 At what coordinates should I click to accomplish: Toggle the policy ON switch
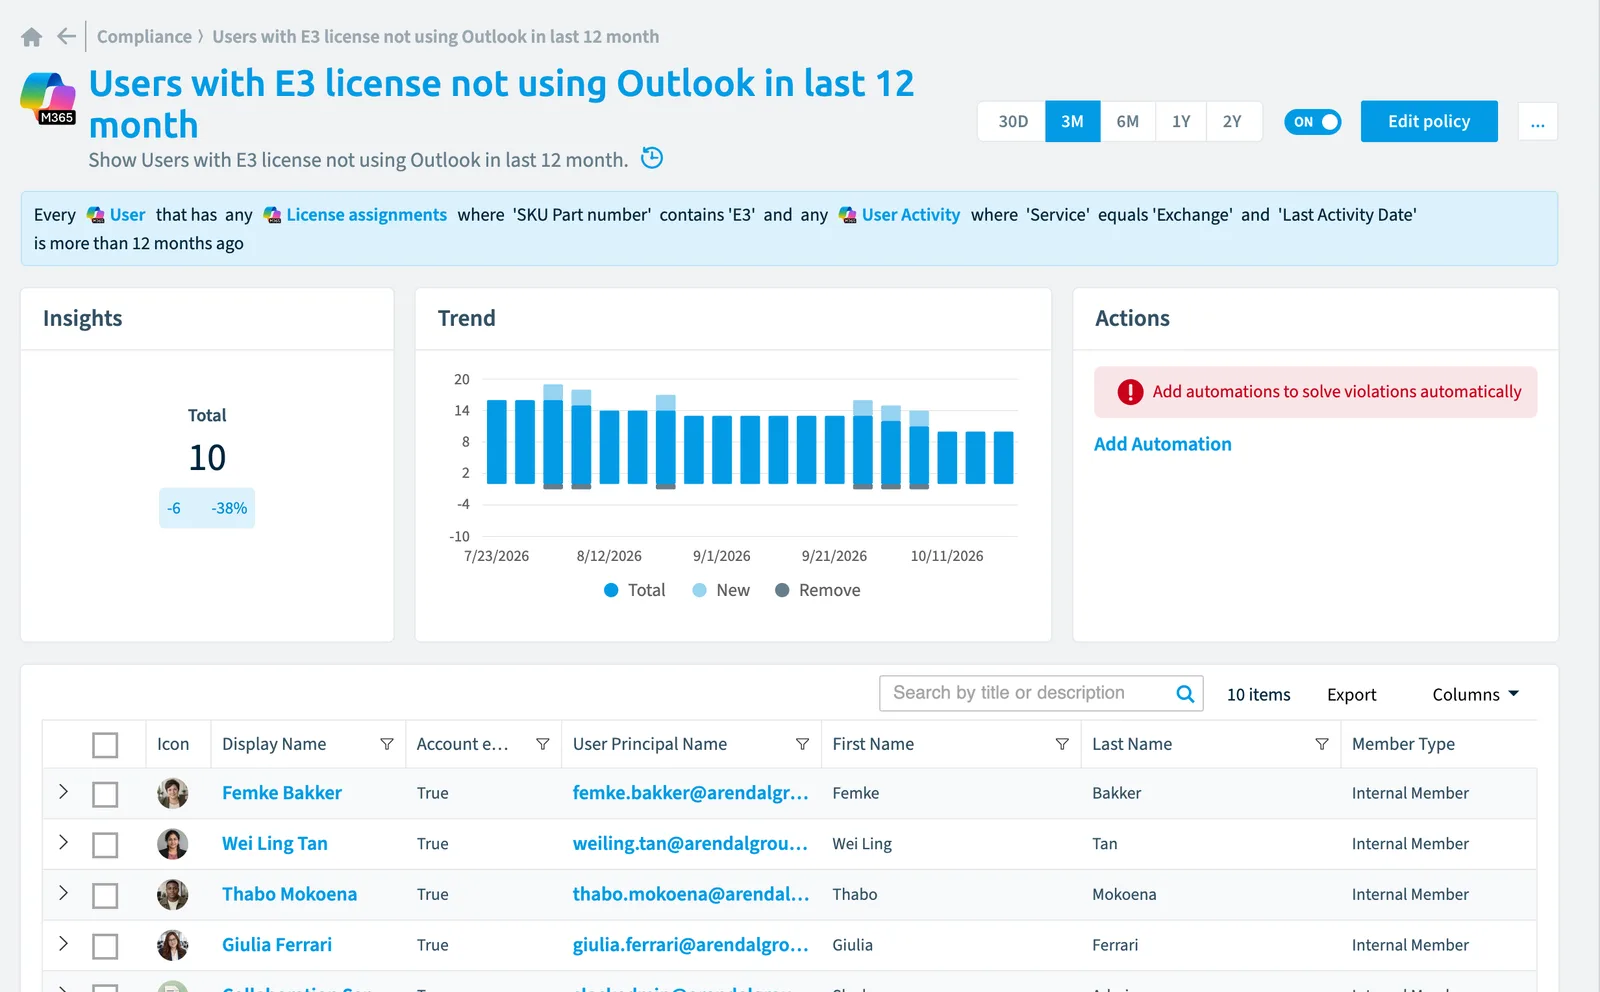(x=1313, y=122)
